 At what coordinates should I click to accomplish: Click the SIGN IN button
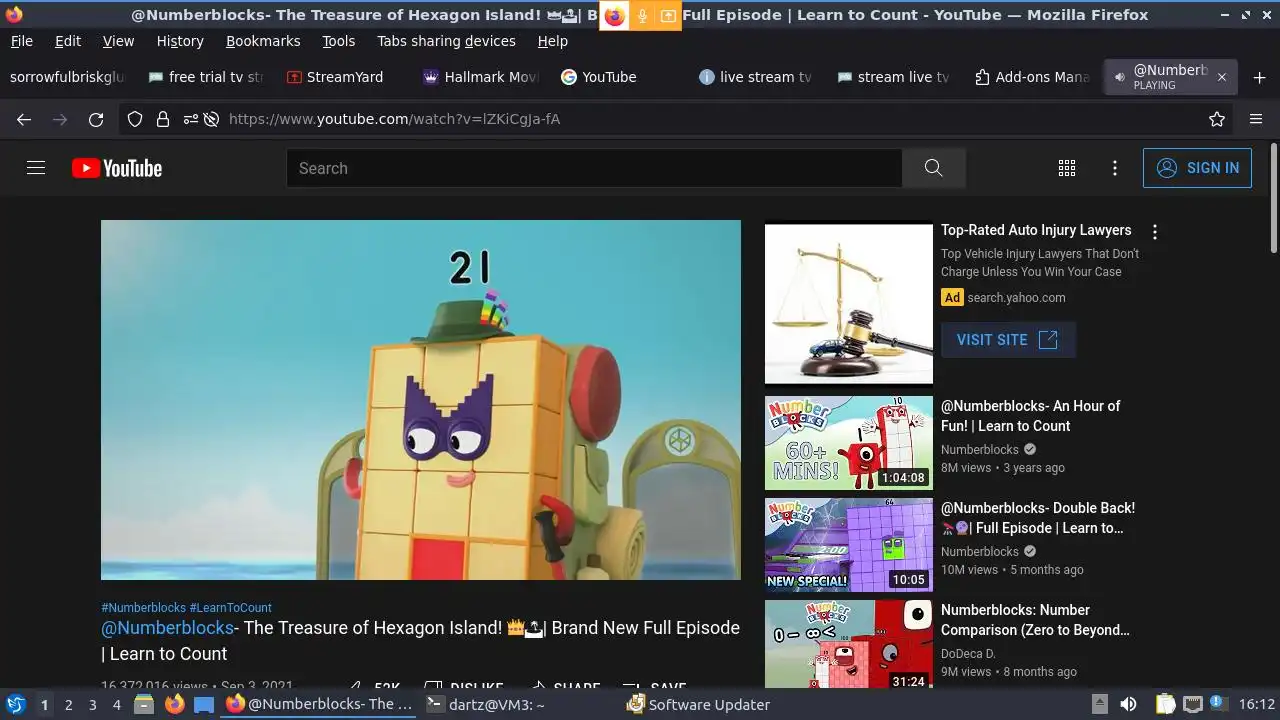(1197, 168)
